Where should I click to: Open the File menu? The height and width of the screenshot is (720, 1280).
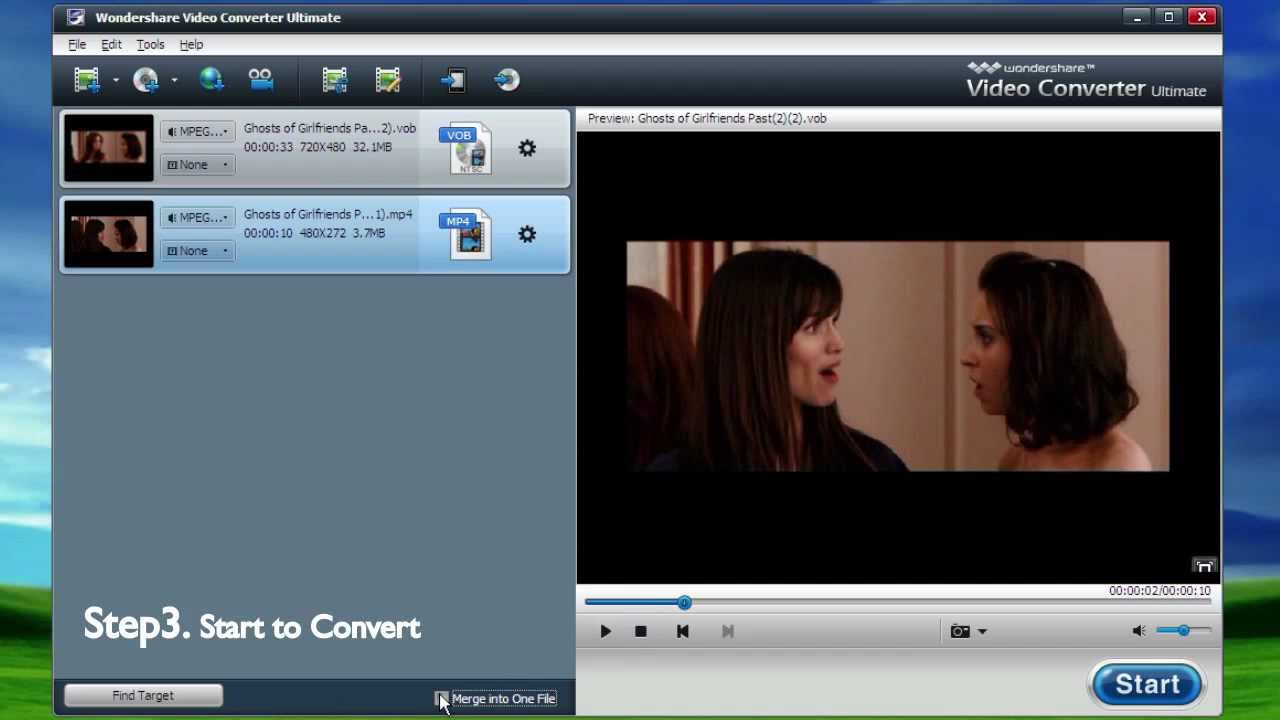(x=77, y=44)
